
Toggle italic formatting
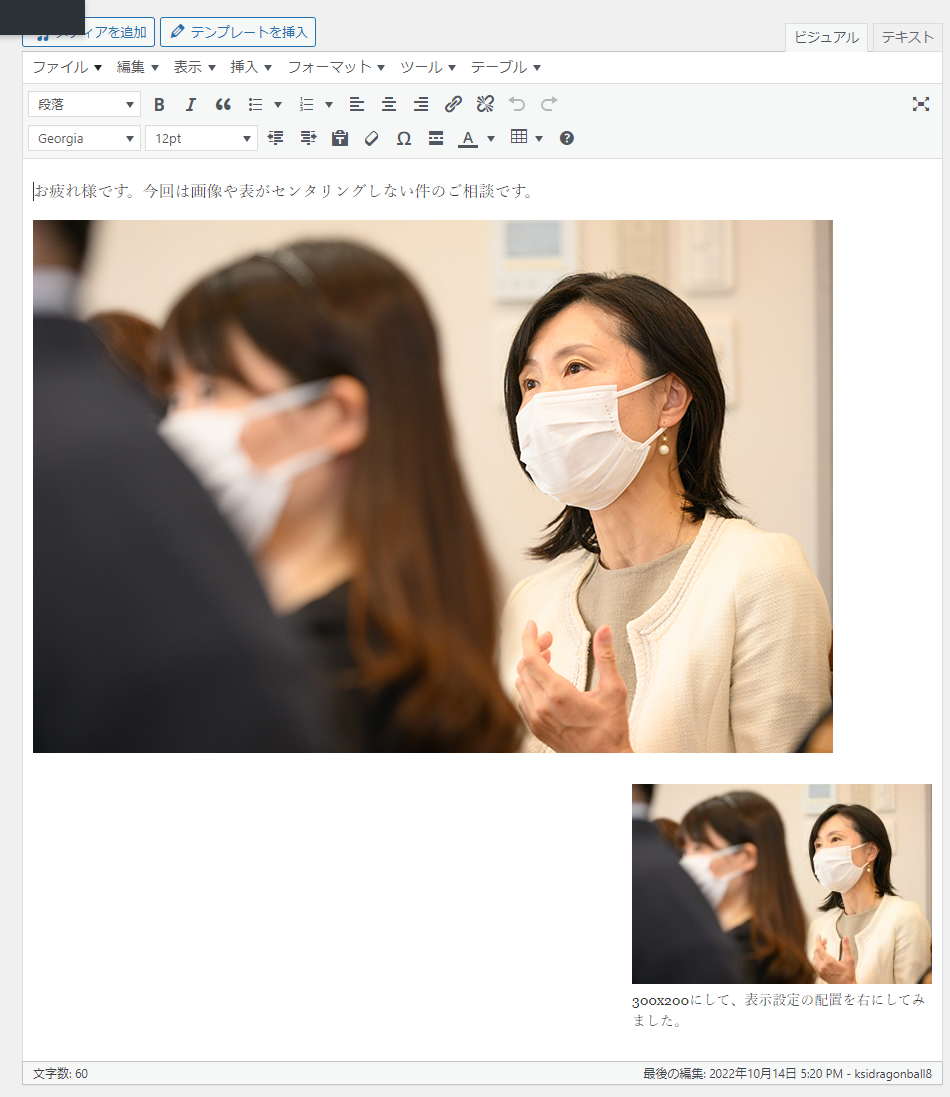[x=191, y=104]
